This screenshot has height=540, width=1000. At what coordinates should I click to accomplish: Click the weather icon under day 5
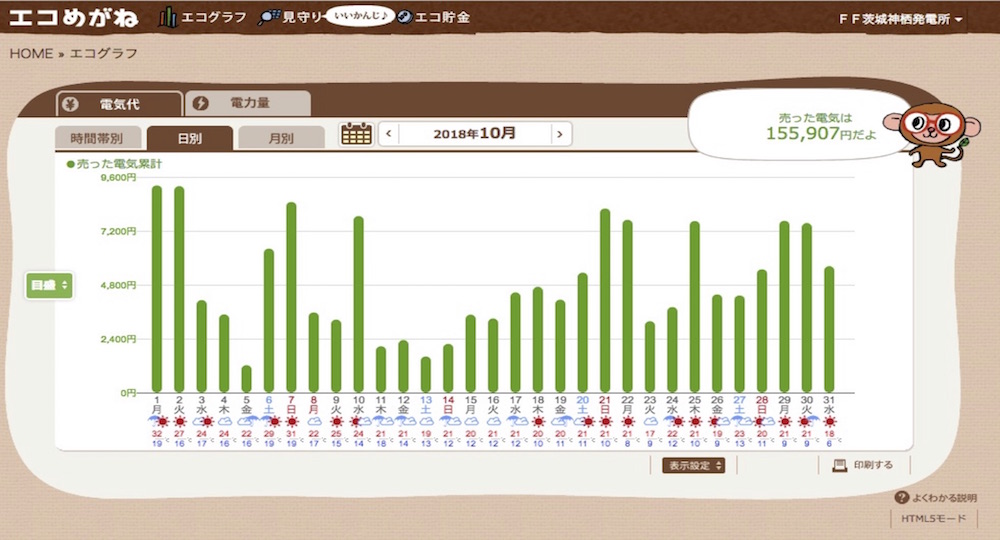tap(247, 421)
